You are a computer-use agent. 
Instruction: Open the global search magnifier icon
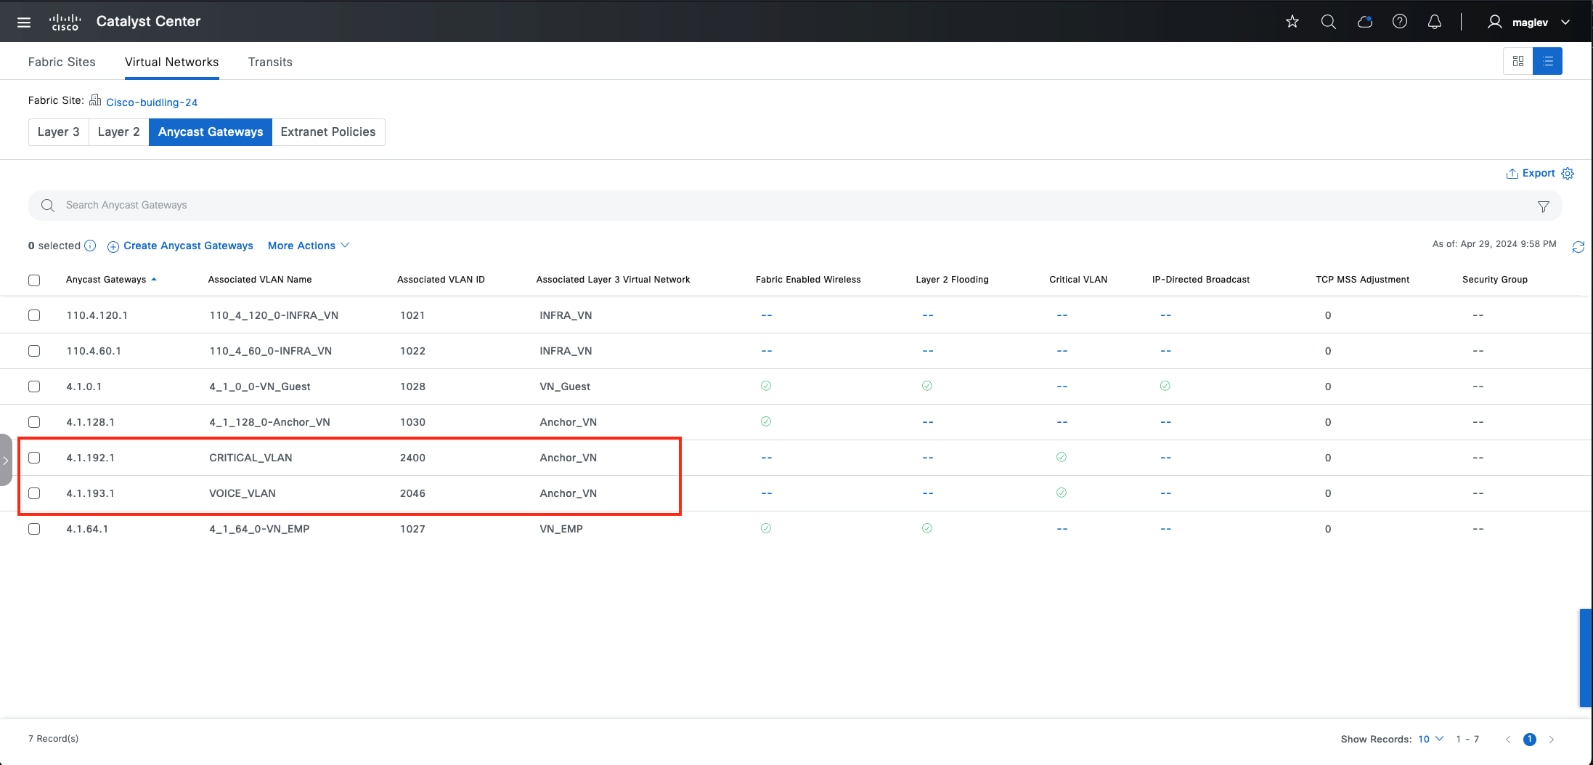pyautogui.click(x=1328, y=22)
